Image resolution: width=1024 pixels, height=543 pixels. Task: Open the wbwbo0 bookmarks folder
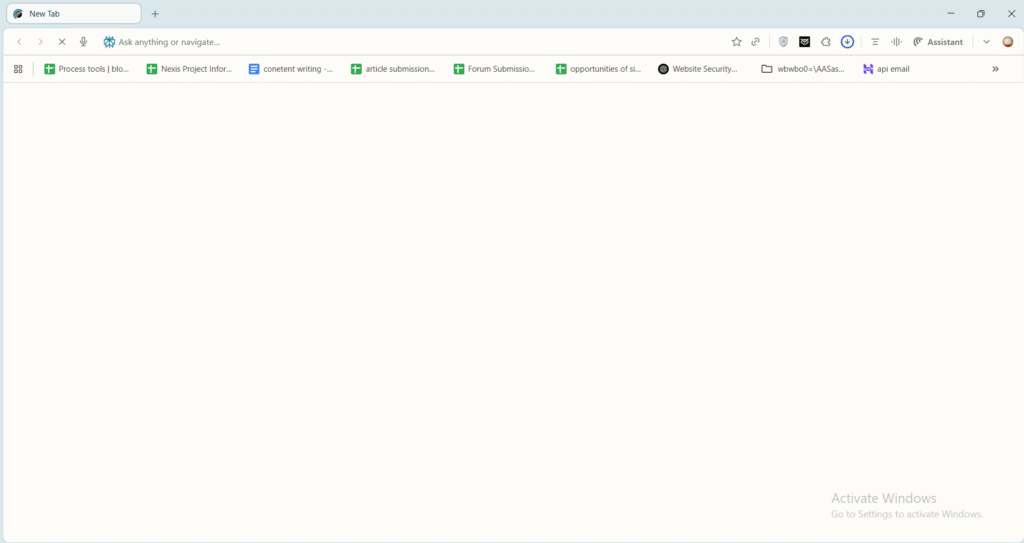(802, 69)
